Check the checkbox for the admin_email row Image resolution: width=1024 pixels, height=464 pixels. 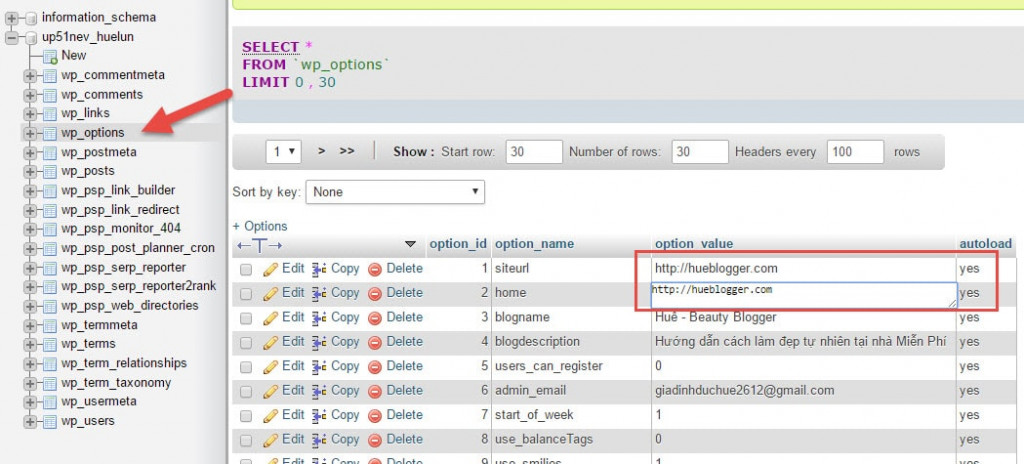click(x=246, y=391)
